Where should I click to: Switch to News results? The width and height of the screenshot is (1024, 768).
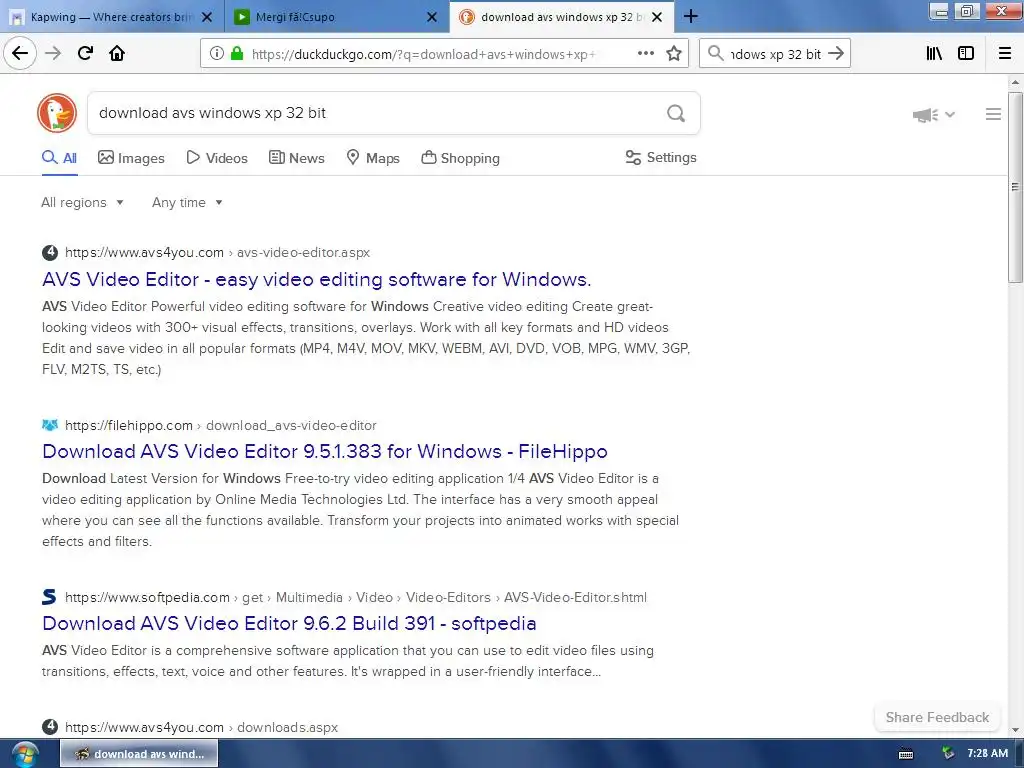point(296,158)
